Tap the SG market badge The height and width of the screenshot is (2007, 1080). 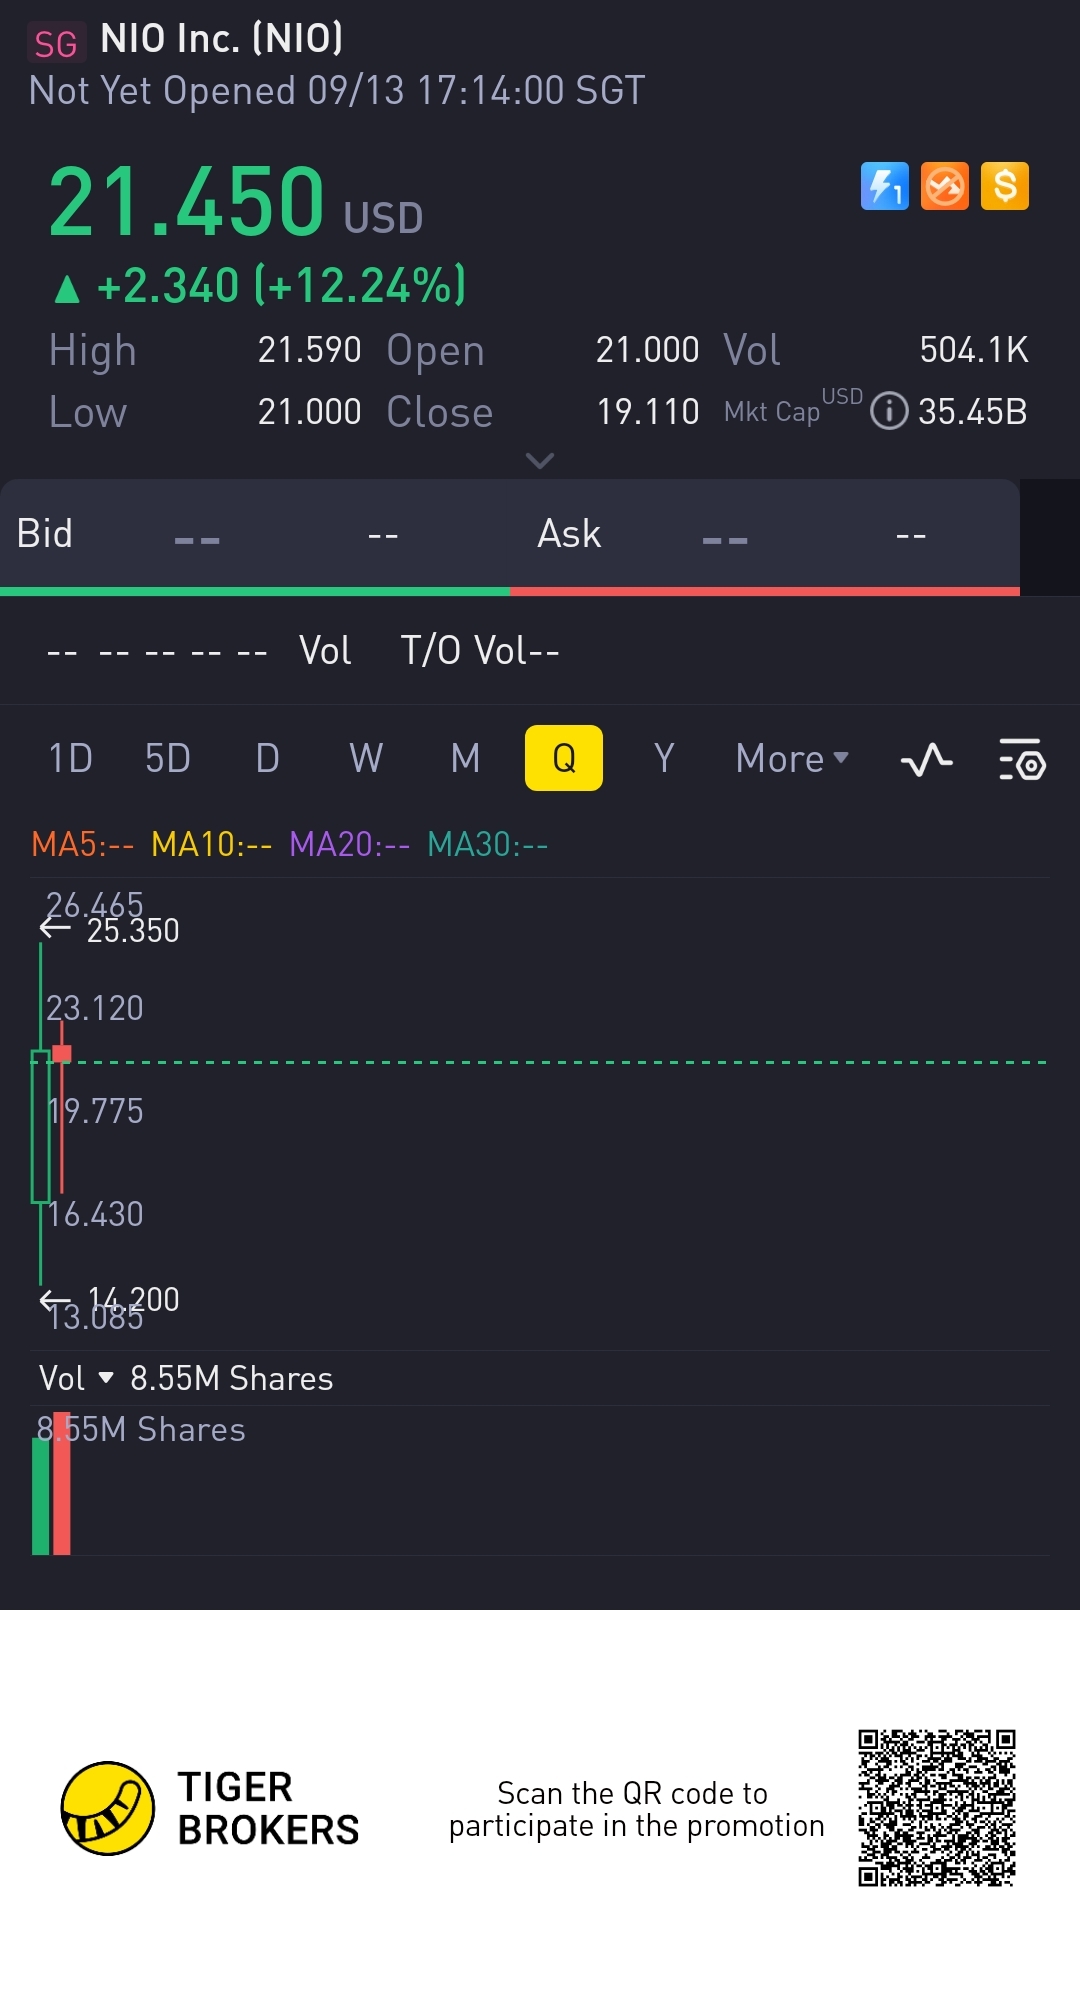[x=55, y=43]
